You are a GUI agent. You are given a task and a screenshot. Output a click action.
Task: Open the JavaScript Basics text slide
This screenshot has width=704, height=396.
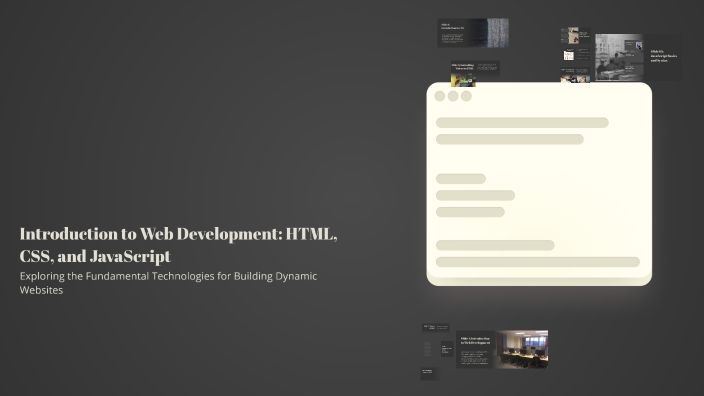[663, 57]
